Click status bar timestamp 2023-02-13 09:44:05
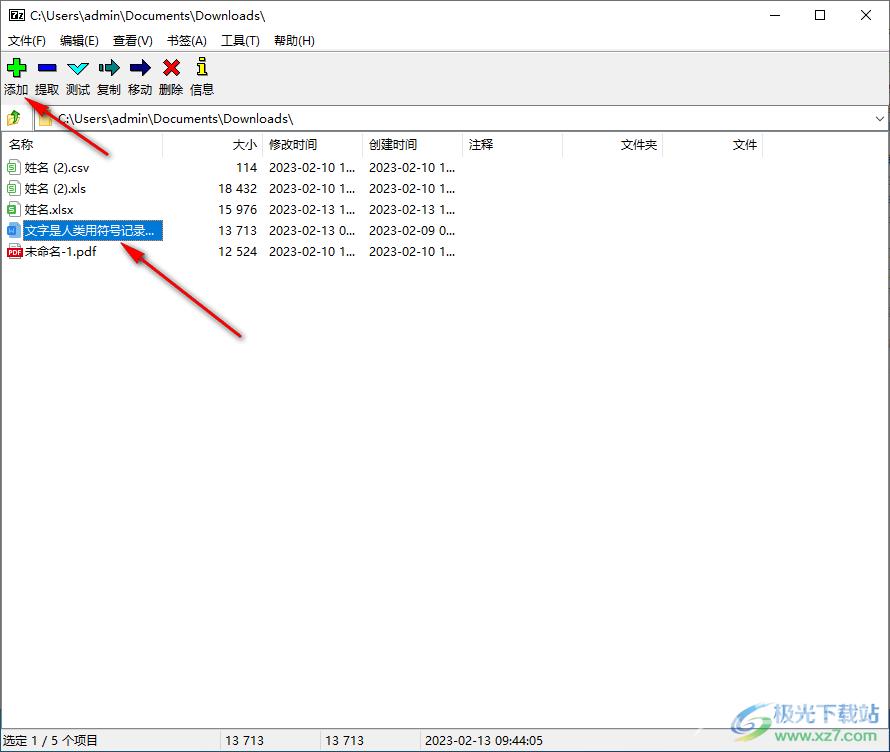The image size is (890, 752). point(484,740)
